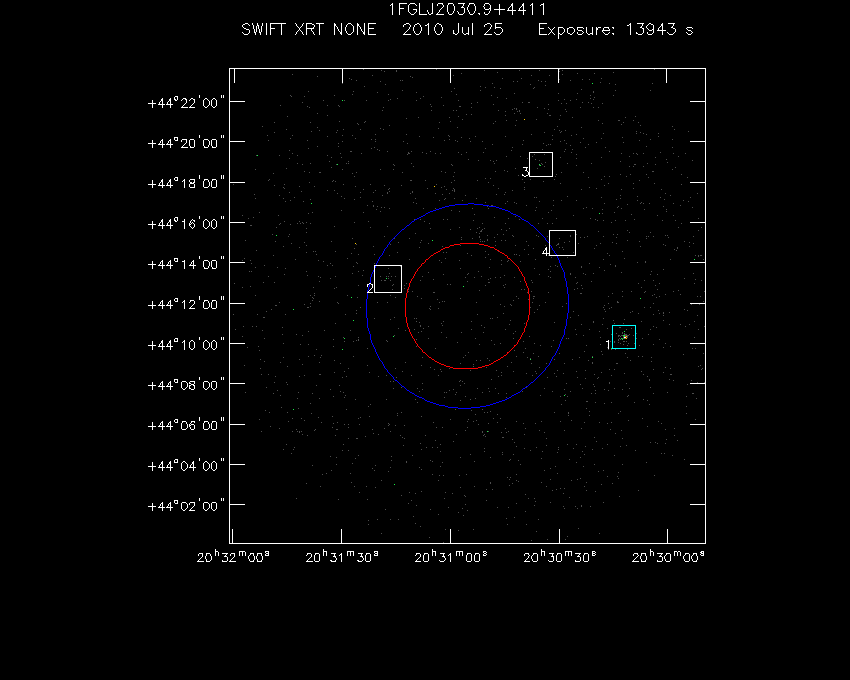850x680 pixels.
Task: Click the declination label +44°02'00"
Action: point(186,506)
